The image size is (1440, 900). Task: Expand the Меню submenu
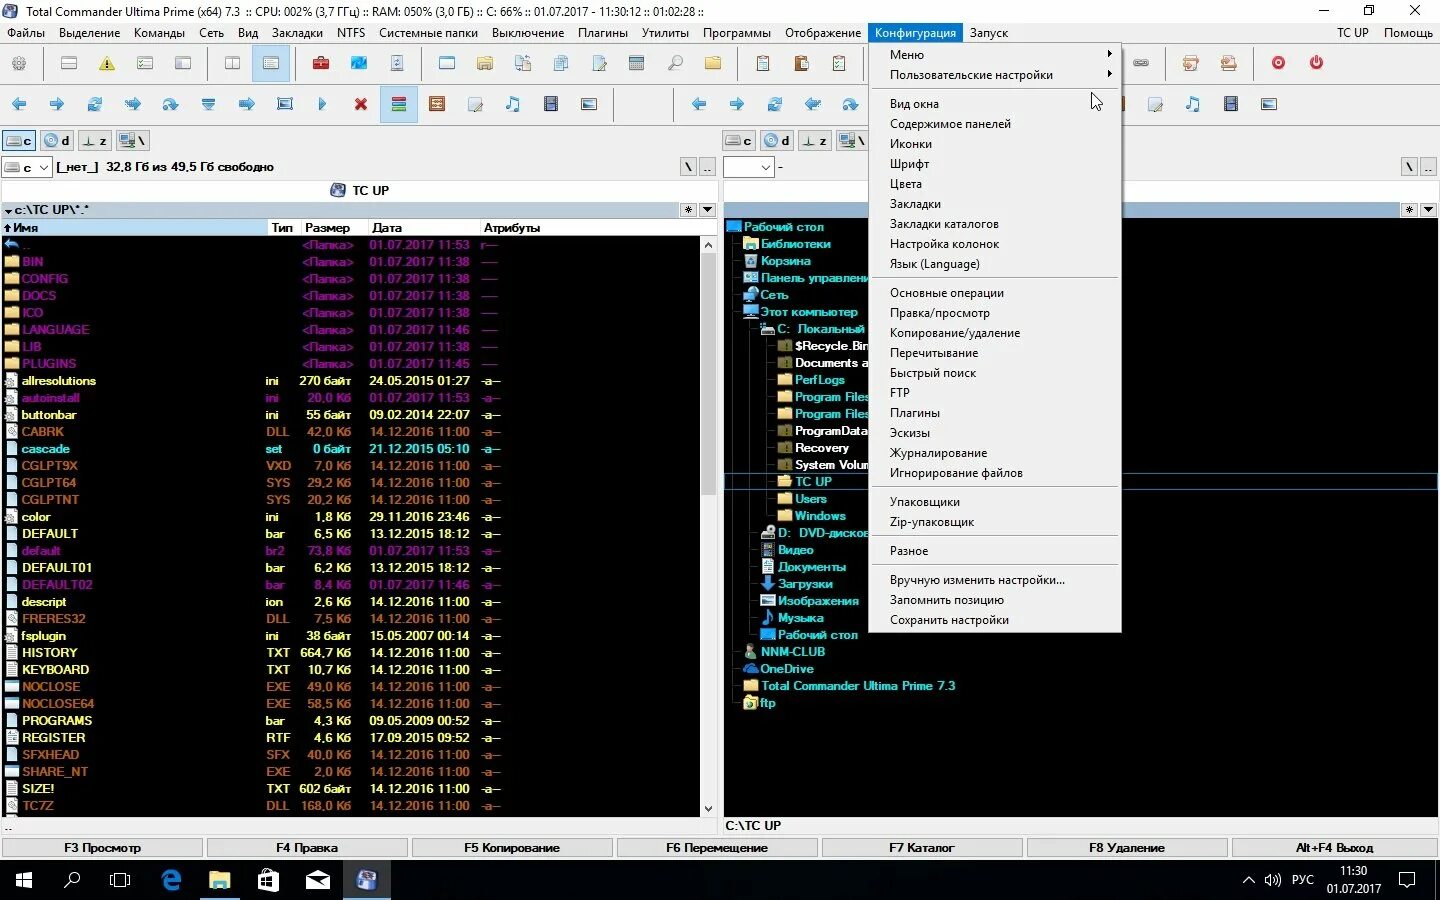click(x=995, y=55)
